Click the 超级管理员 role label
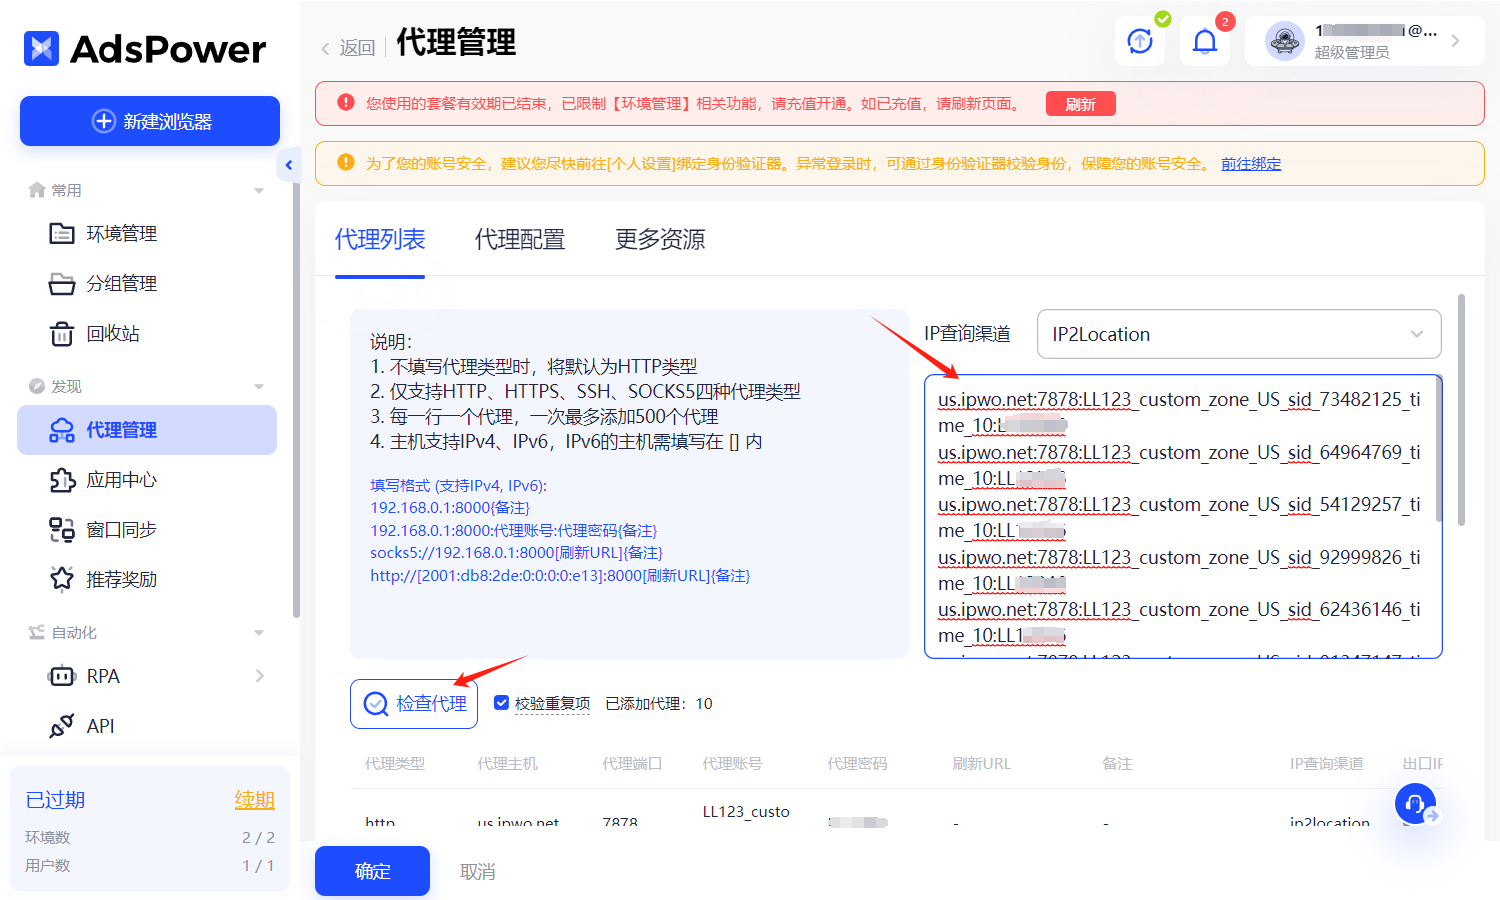The height and width of the screenshot is (900, 1500). pos(1352,52)
